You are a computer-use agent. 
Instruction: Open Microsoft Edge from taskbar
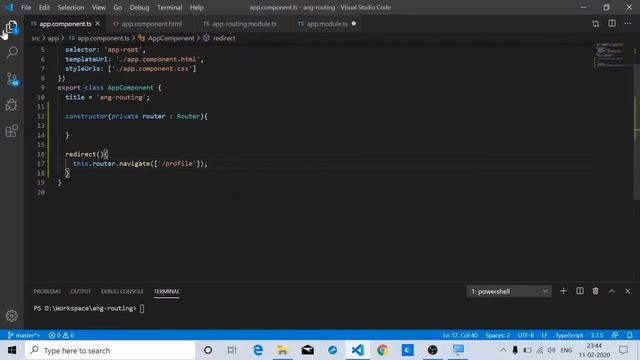[258, 350]
